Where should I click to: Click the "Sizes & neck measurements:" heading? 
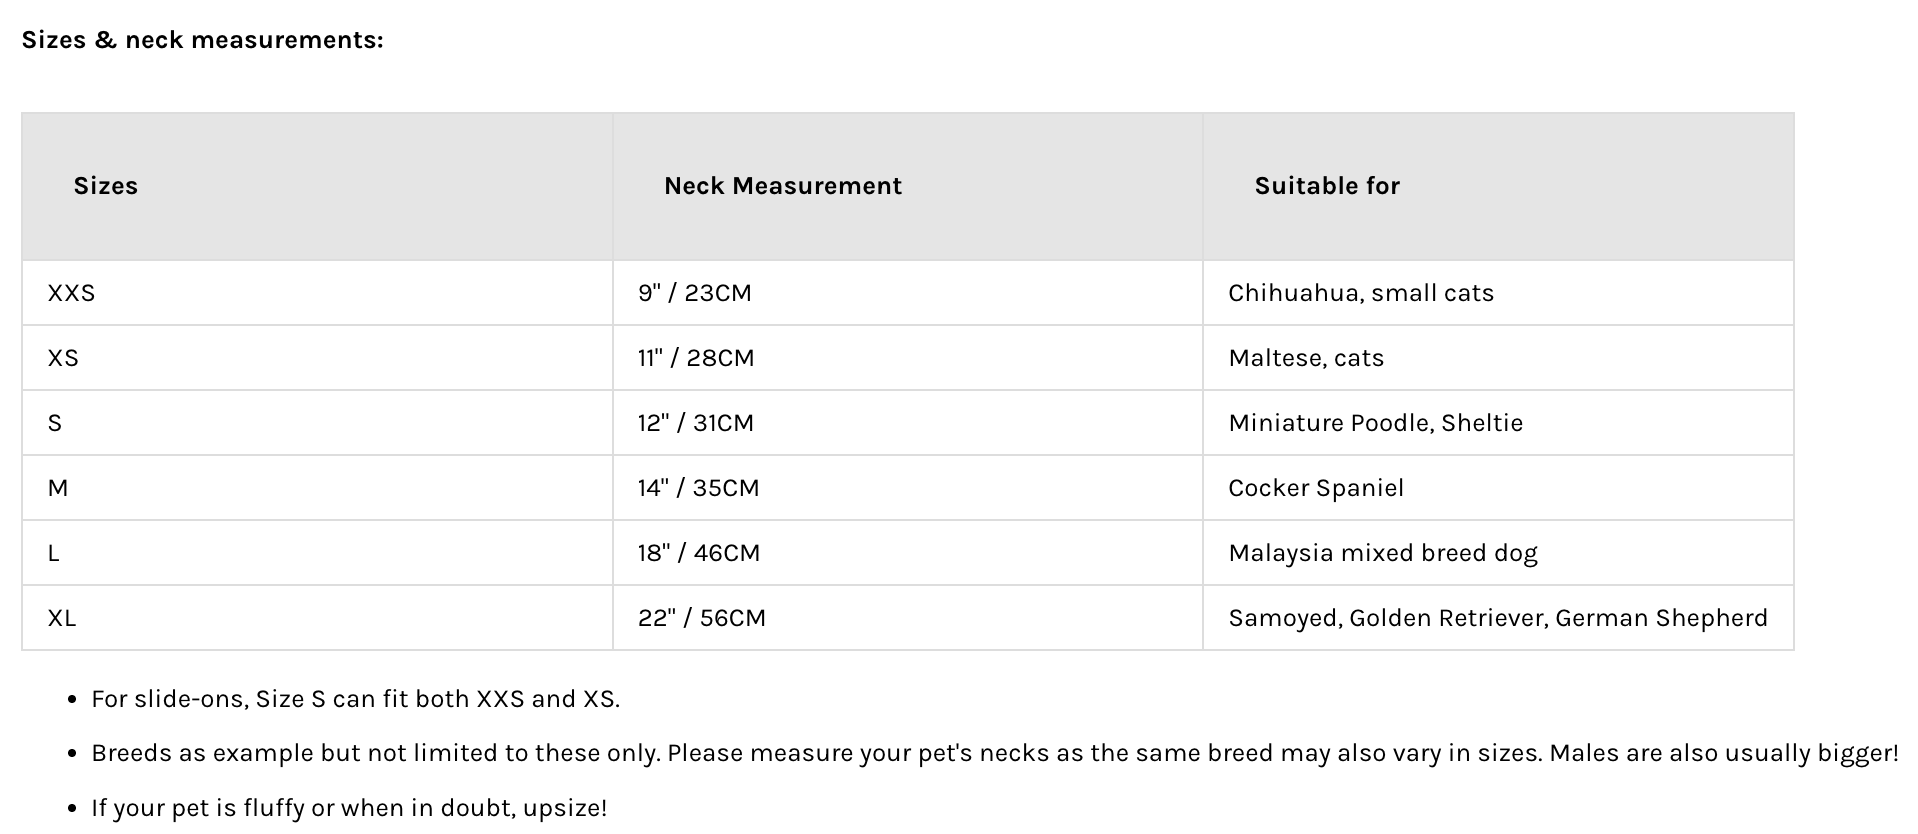click(202, 40)
